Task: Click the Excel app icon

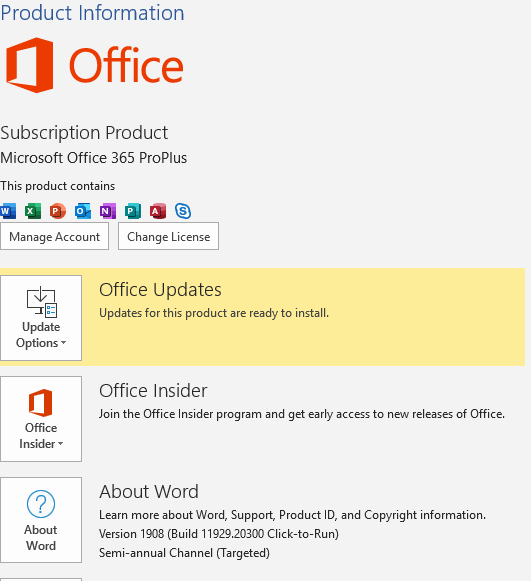Action: pos(33,211)
